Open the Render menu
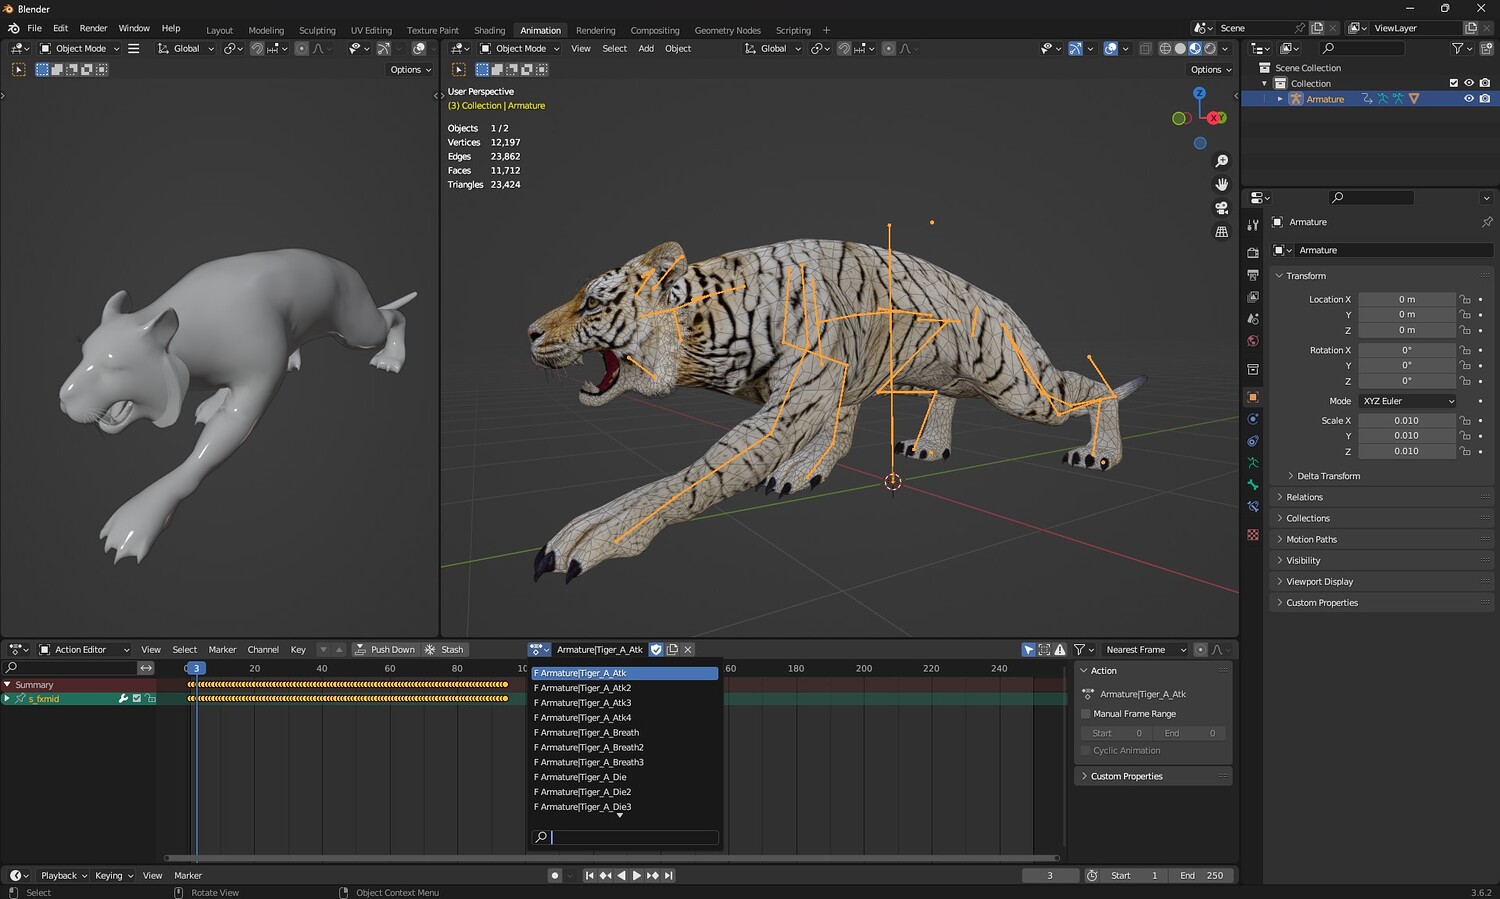The height and width of the screenshot is (899, 1500). click(x=93, y=28)
